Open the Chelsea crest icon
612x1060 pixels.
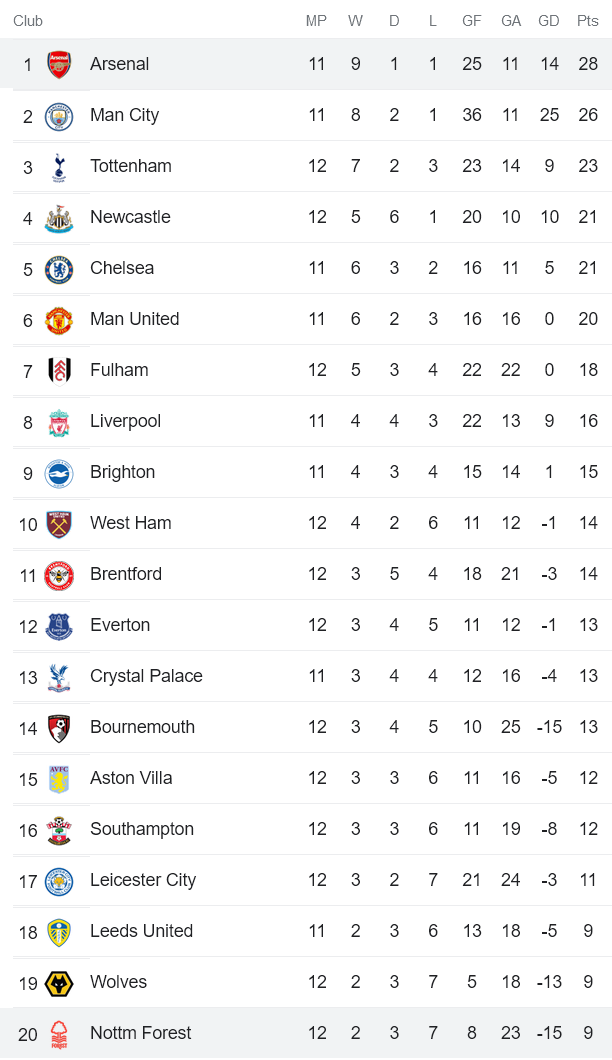click(59, 269)
